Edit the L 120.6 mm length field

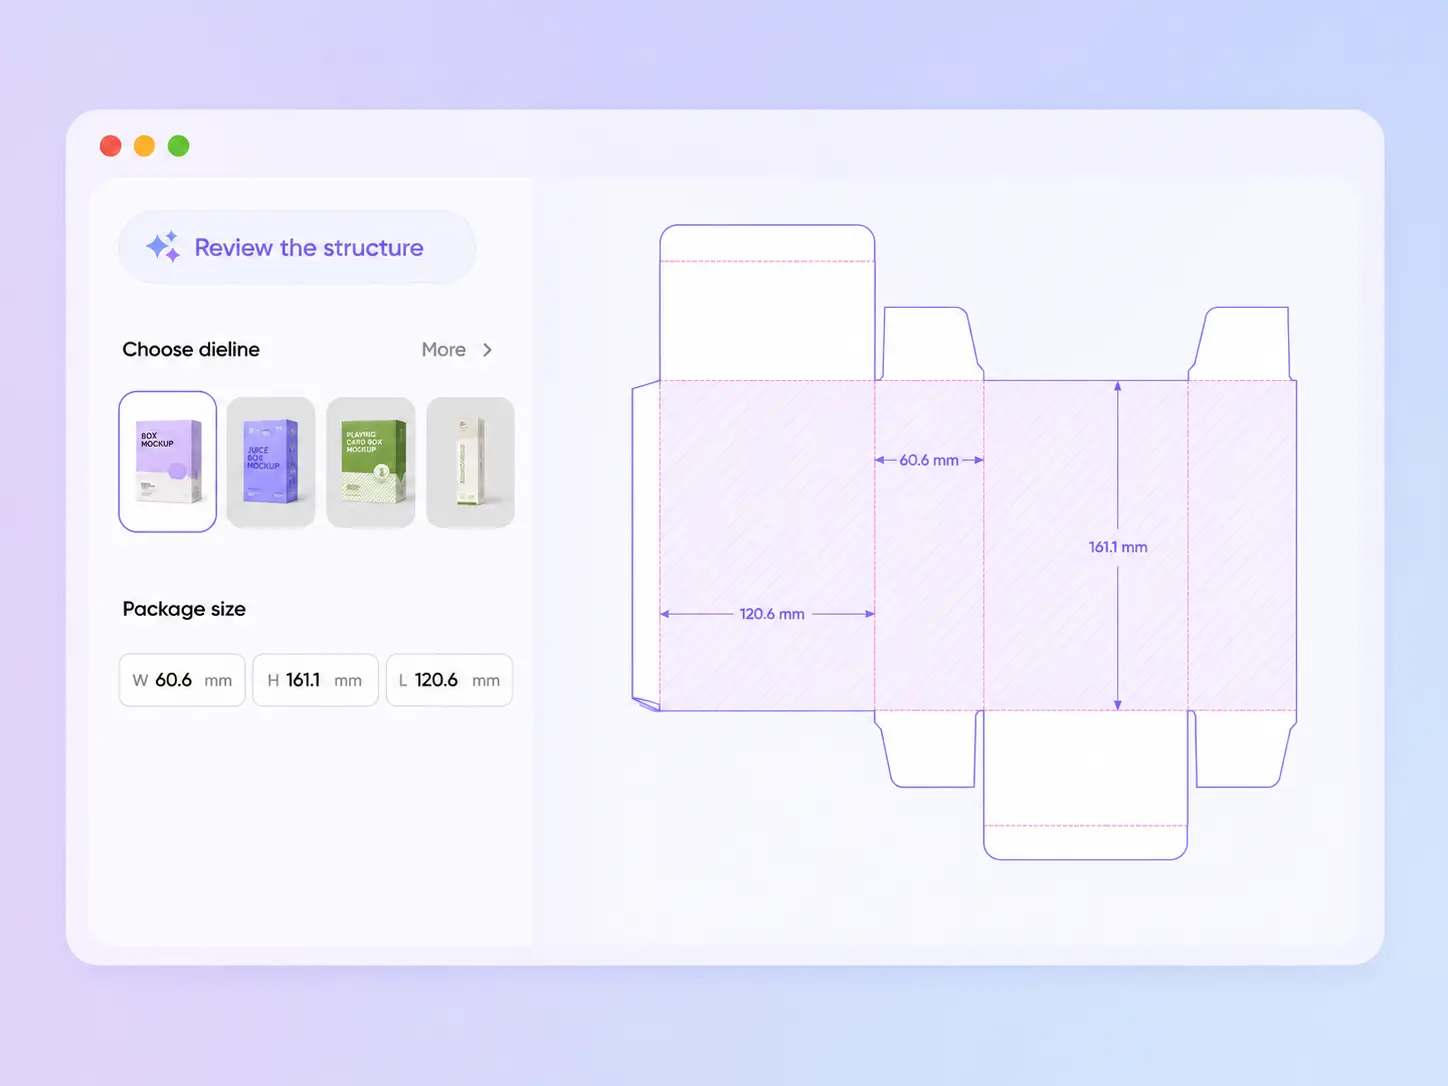(x=449, y=680)
